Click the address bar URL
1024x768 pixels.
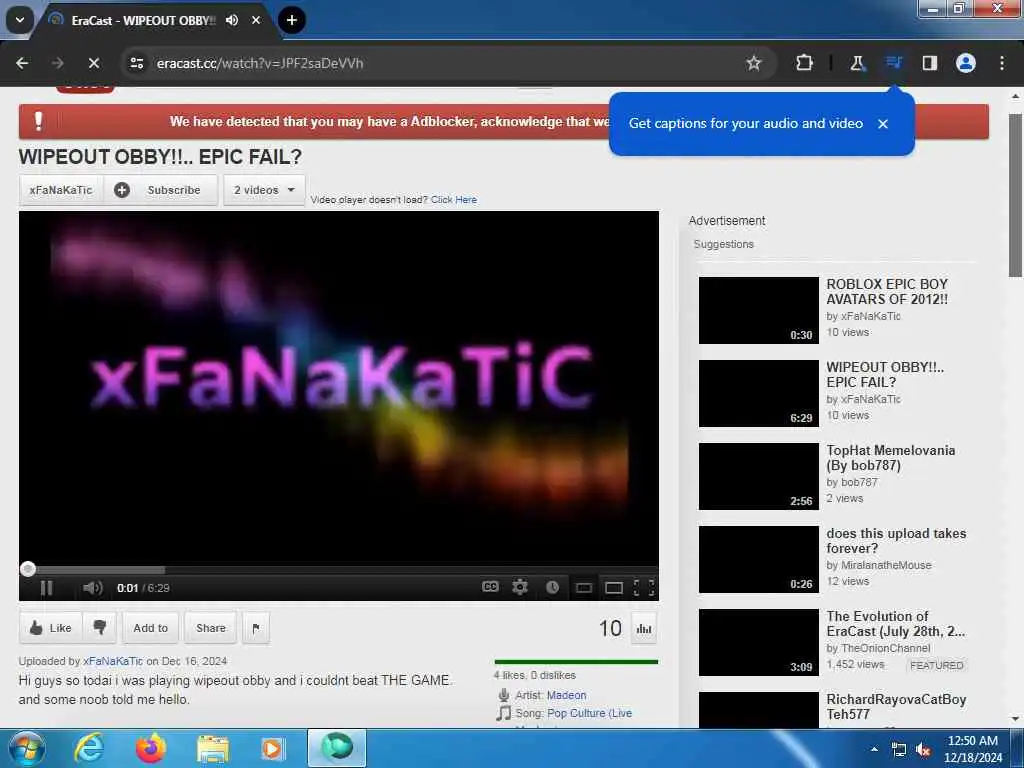coord(260,63)
